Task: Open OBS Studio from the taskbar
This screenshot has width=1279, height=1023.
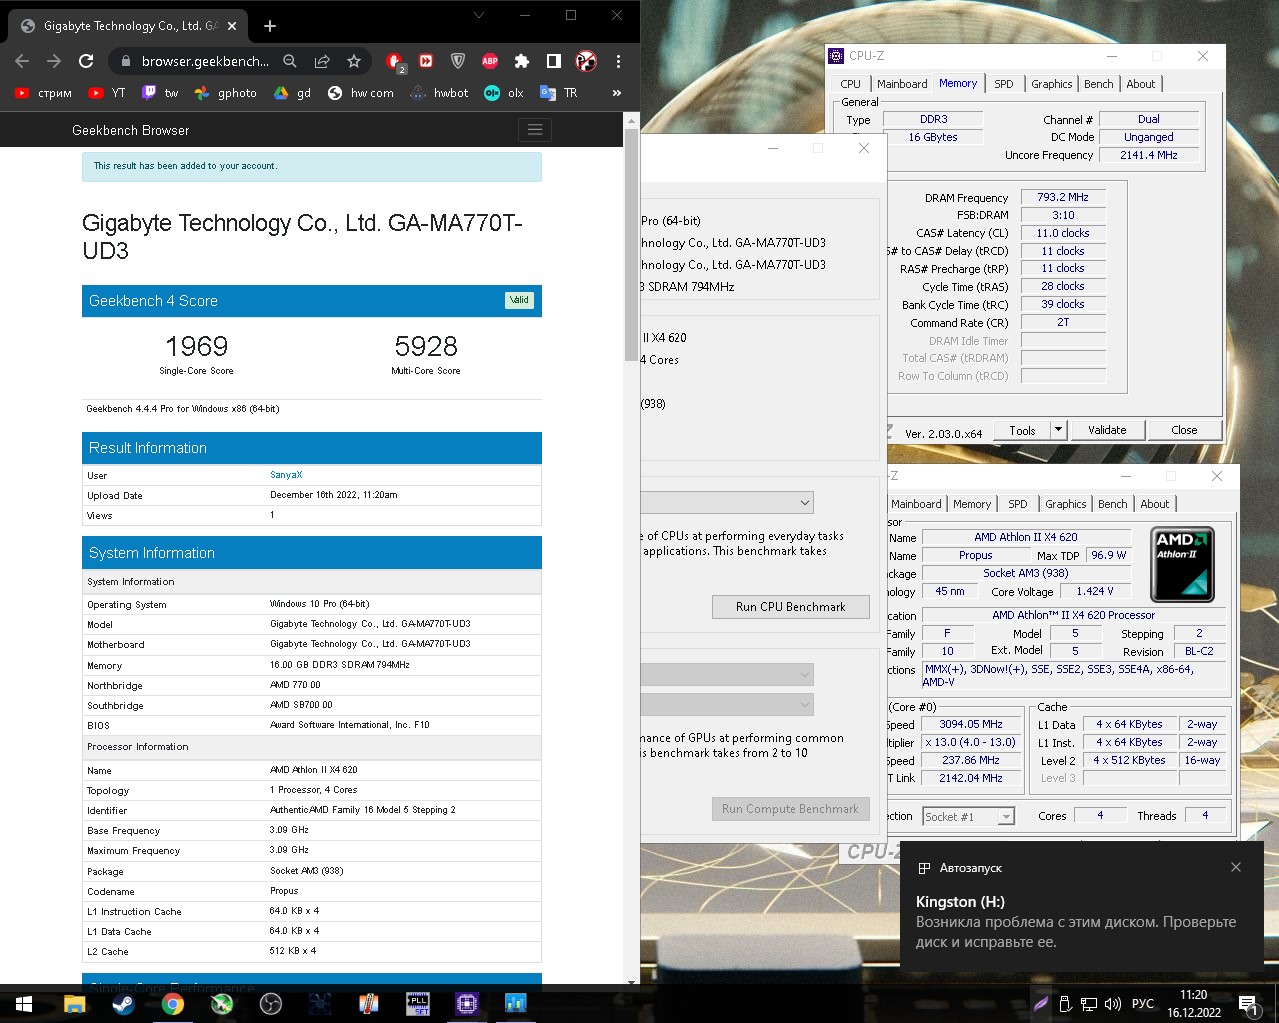Action: coord(271,1003)
